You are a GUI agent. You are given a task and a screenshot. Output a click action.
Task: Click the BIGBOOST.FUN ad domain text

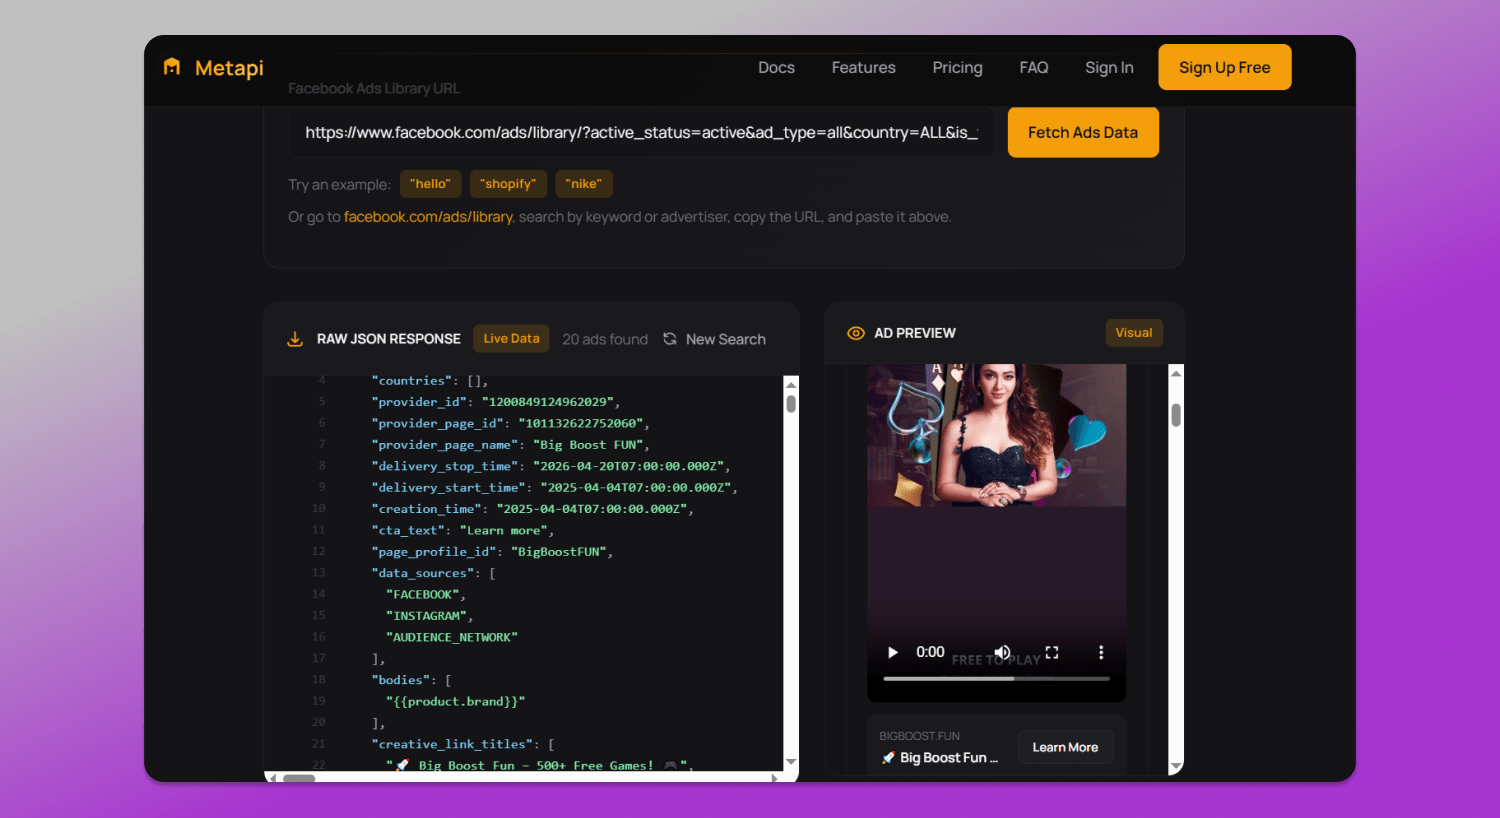click(919, 736)
